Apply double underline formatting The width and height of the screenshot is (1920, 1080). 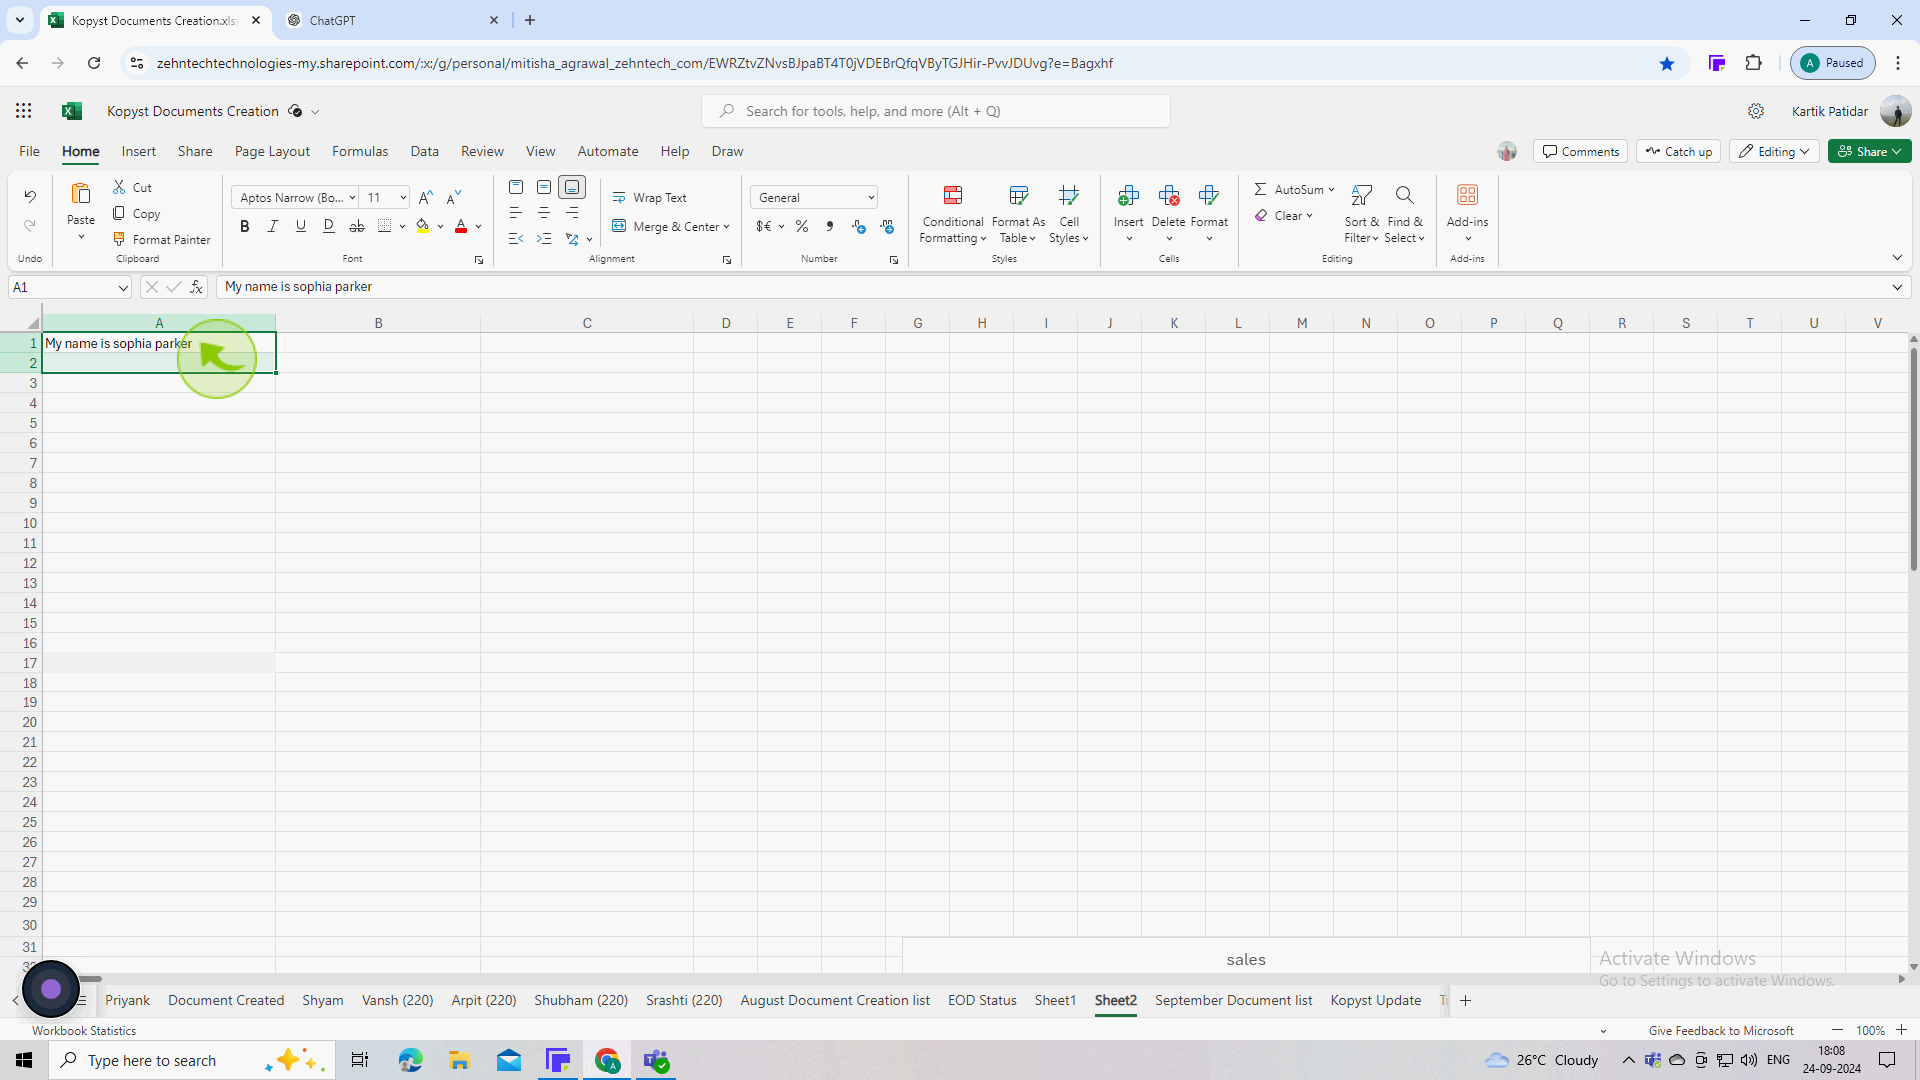coord(329,226)
